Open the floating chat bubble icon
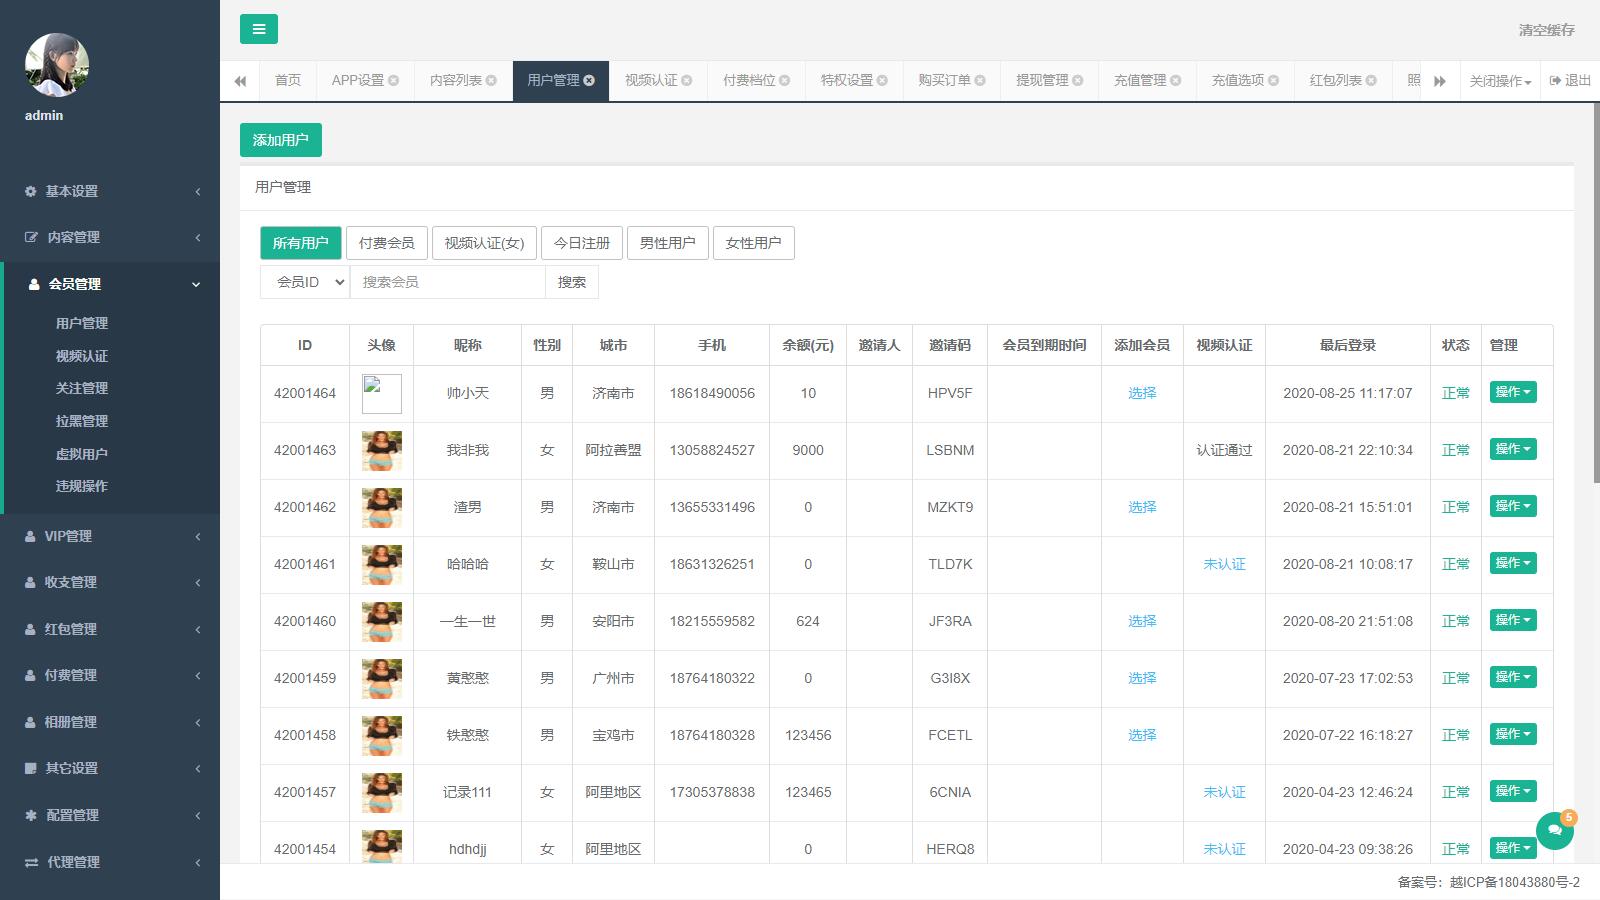 coord(1554,830)
